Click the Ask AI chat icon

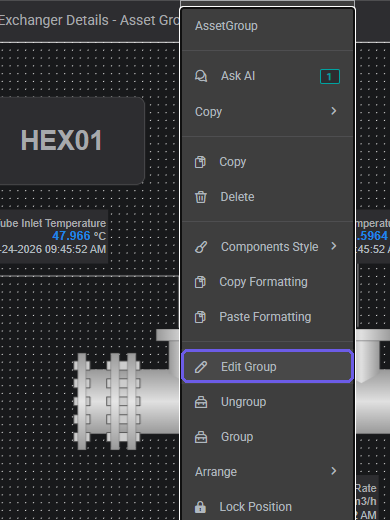(201, 76)
